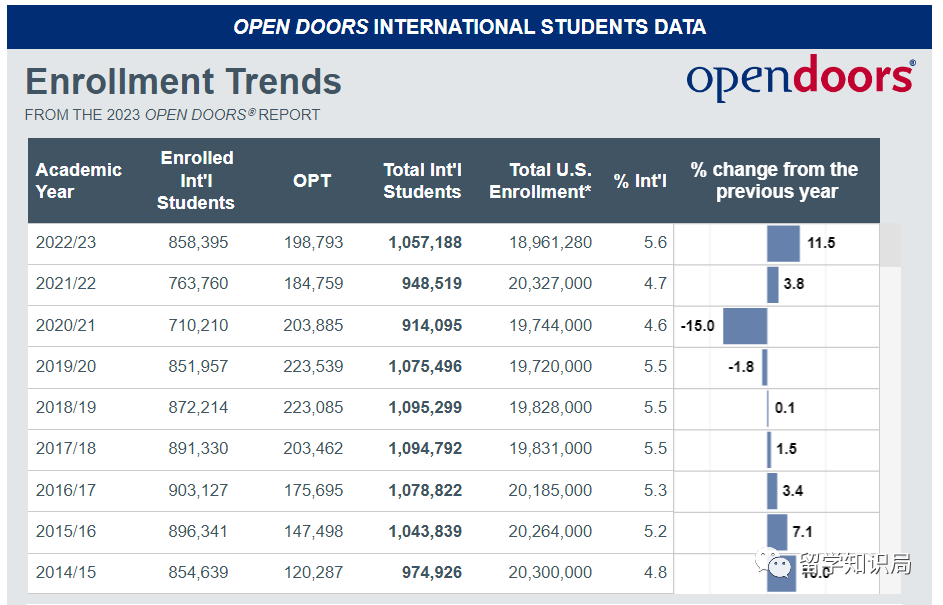This screenshot has width=943, height=605.
Task: Select the % Int'l column header
Action: coord(640,181)
